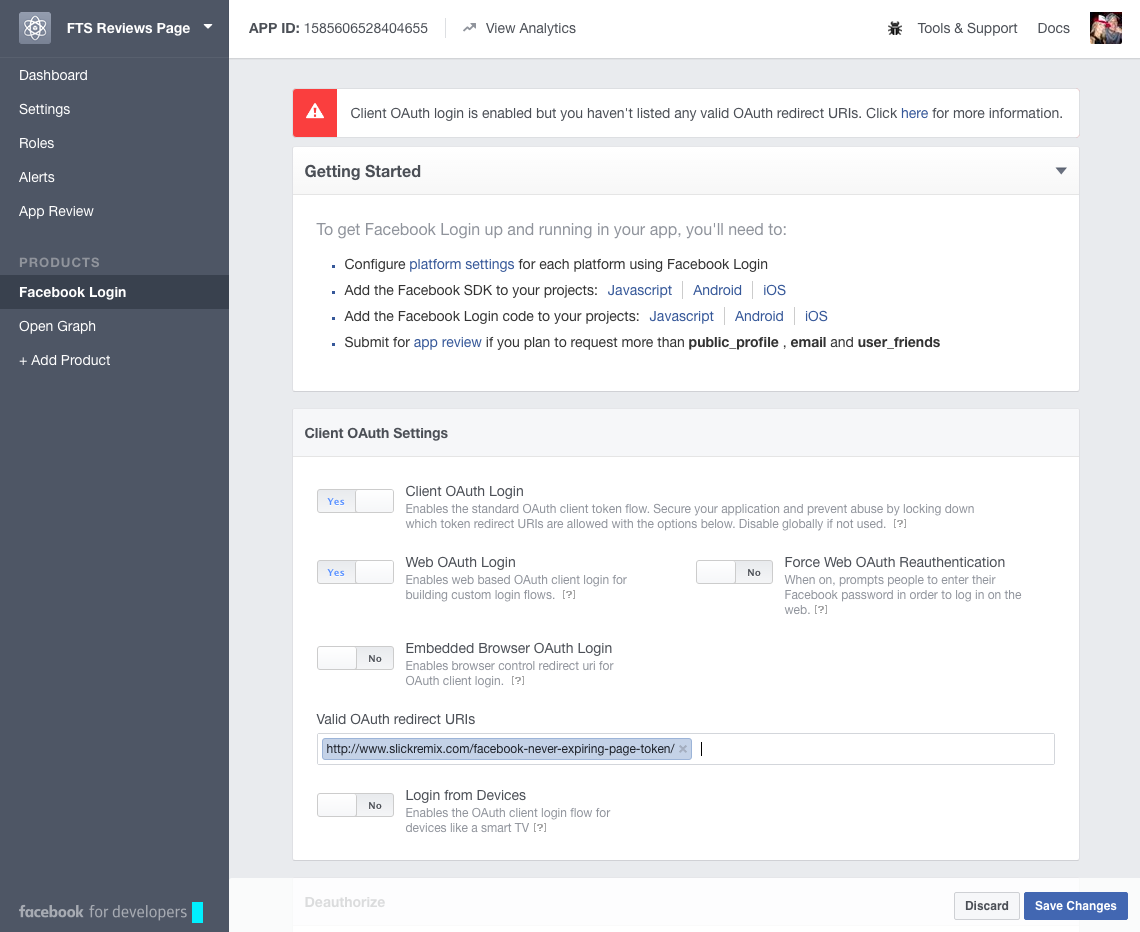Click help [?] for Force Web OAuth Reauthentication
Screen dimensions: 1140x932
point(821,610)
